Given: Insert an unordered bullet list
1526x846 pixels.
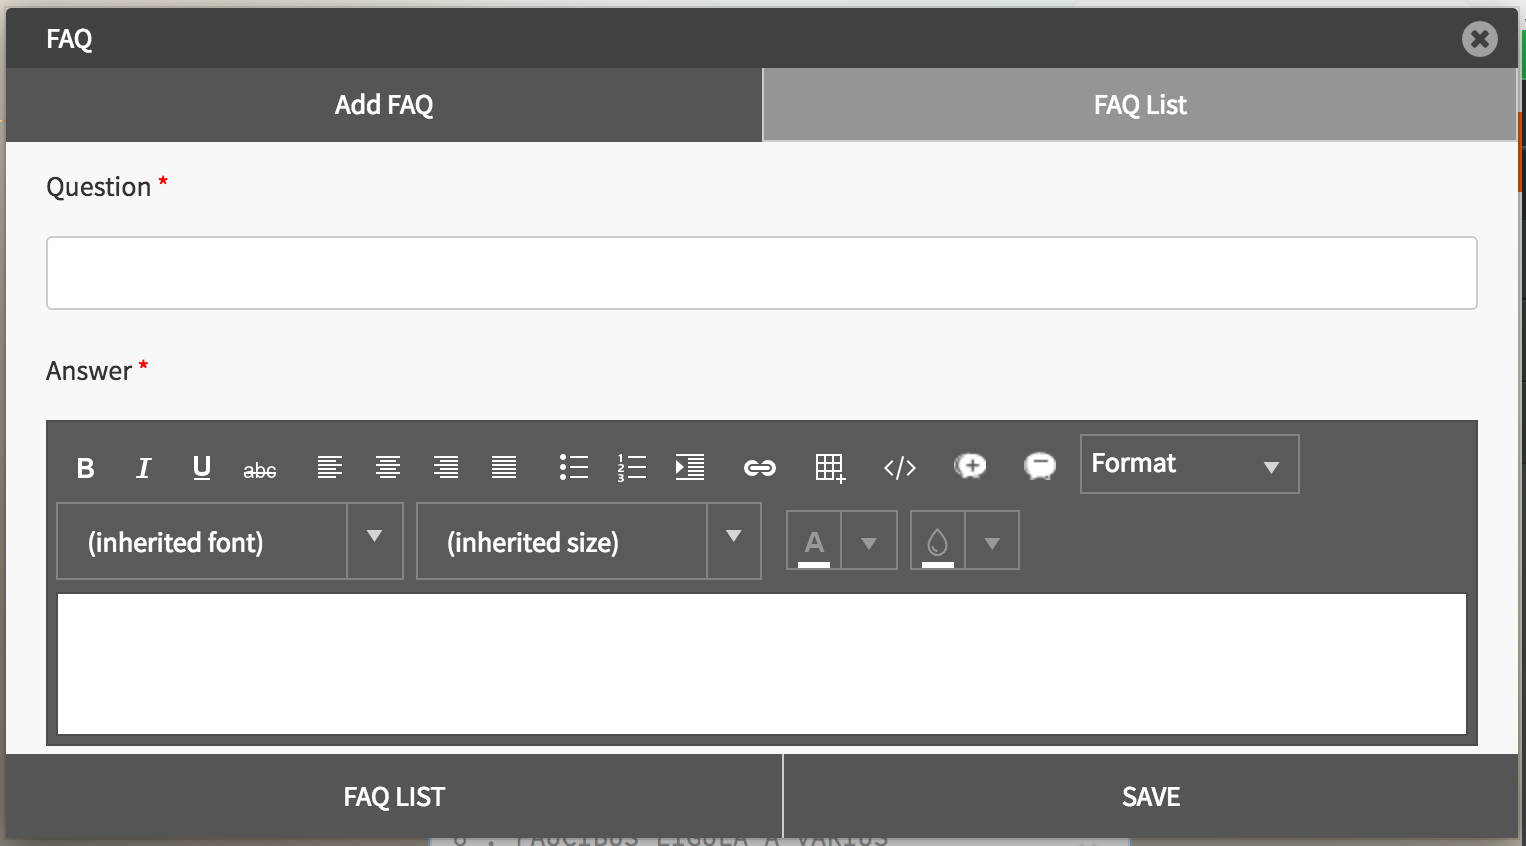Looking at the screenshot, I should tap(573, 467).
